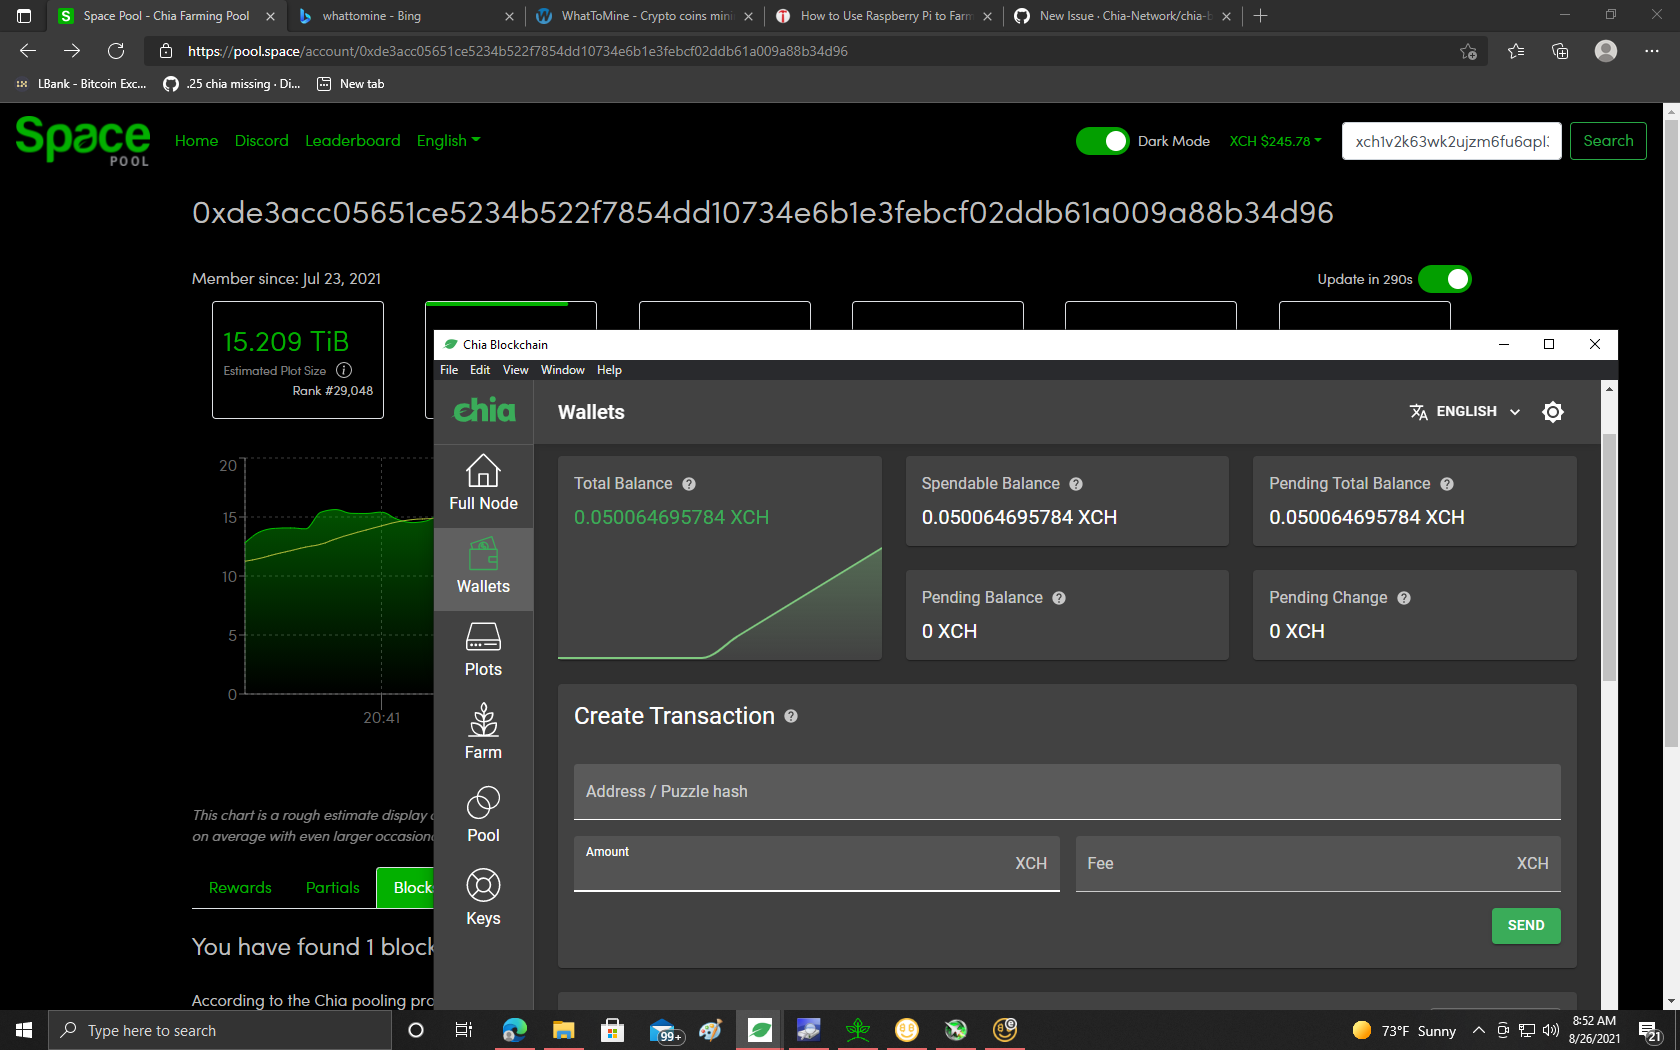Toggle the auto-update switch
The height and width of the screenshot is (1050, 1680).
1445,279
